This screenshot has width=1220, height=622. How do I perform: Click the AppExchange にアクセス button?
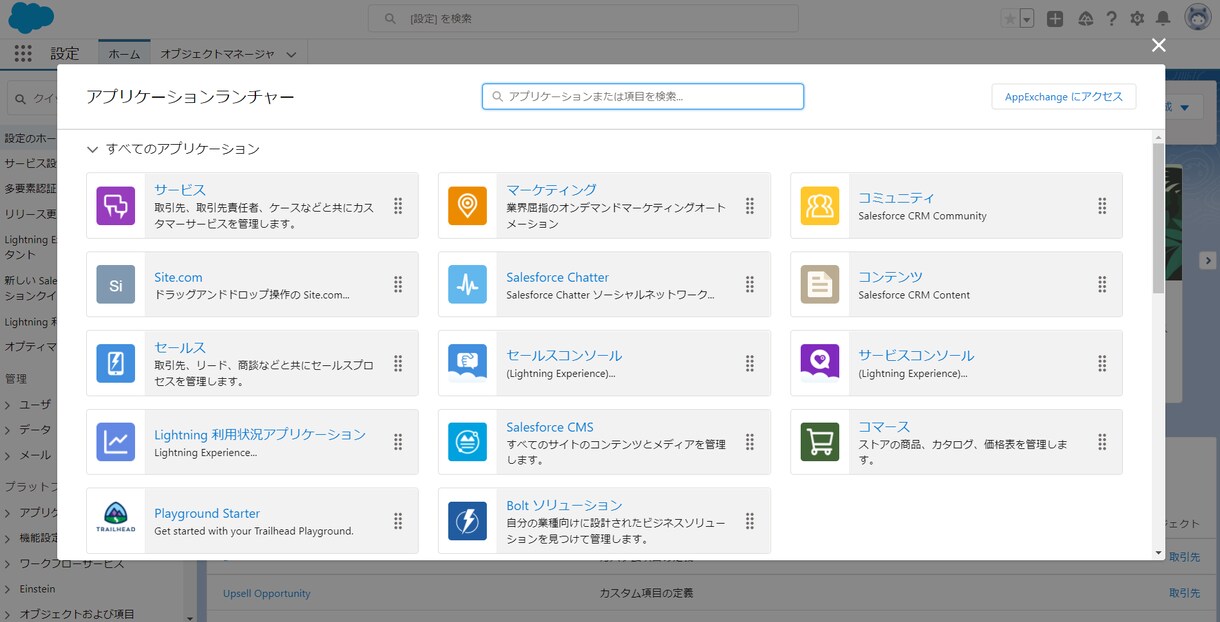click(x=1064, y=96)
